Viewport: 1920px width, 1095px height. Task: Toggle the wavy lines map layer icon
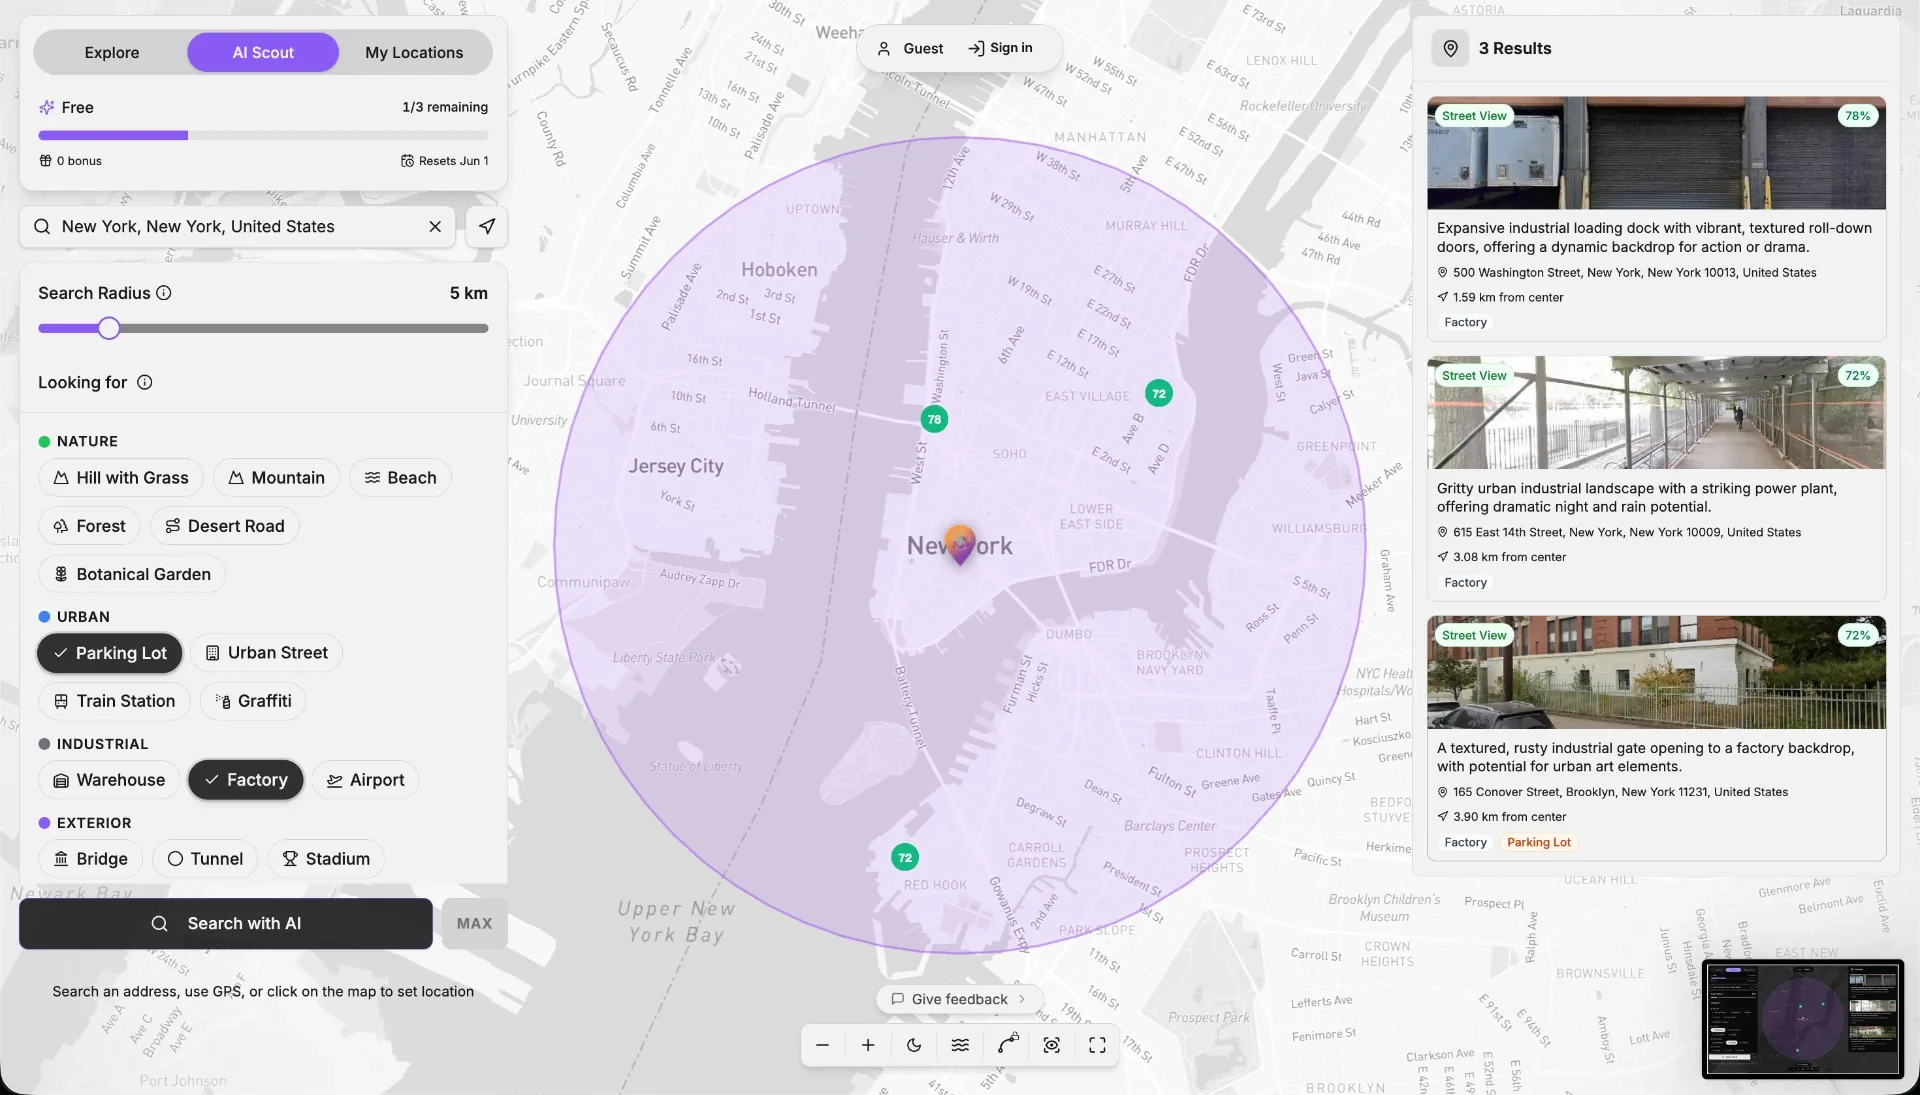coord(960,1045)
